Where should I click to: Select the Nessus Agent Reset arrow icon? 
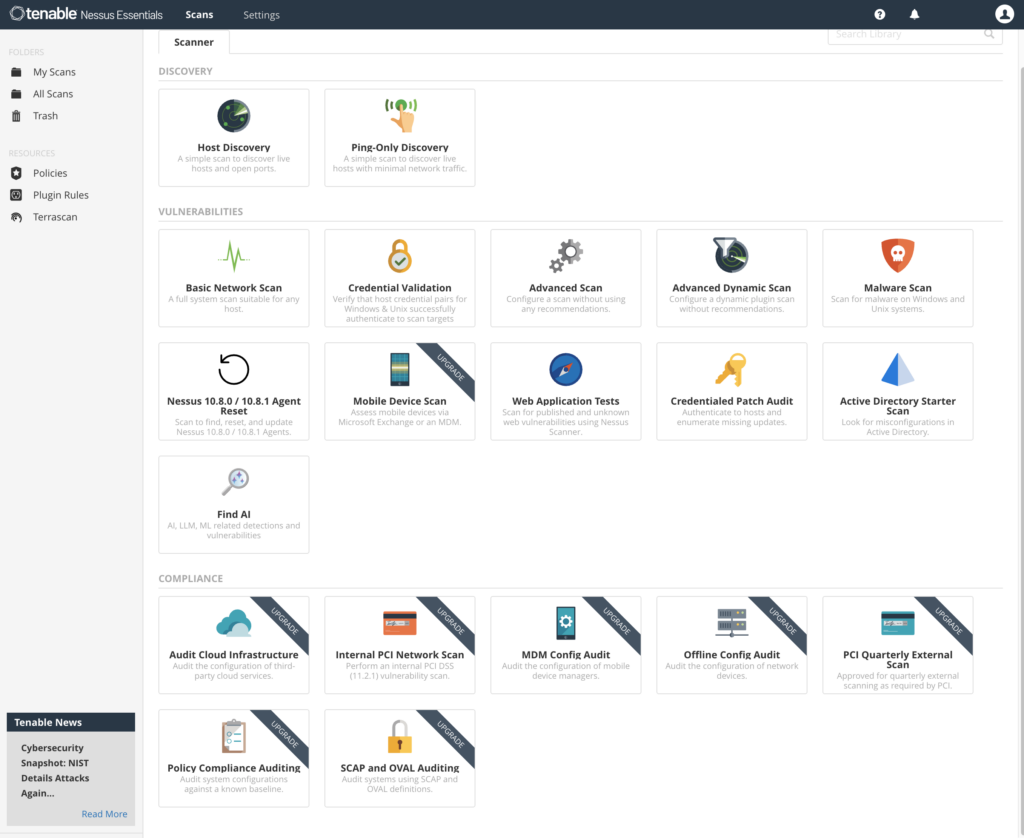pos(234,369)
